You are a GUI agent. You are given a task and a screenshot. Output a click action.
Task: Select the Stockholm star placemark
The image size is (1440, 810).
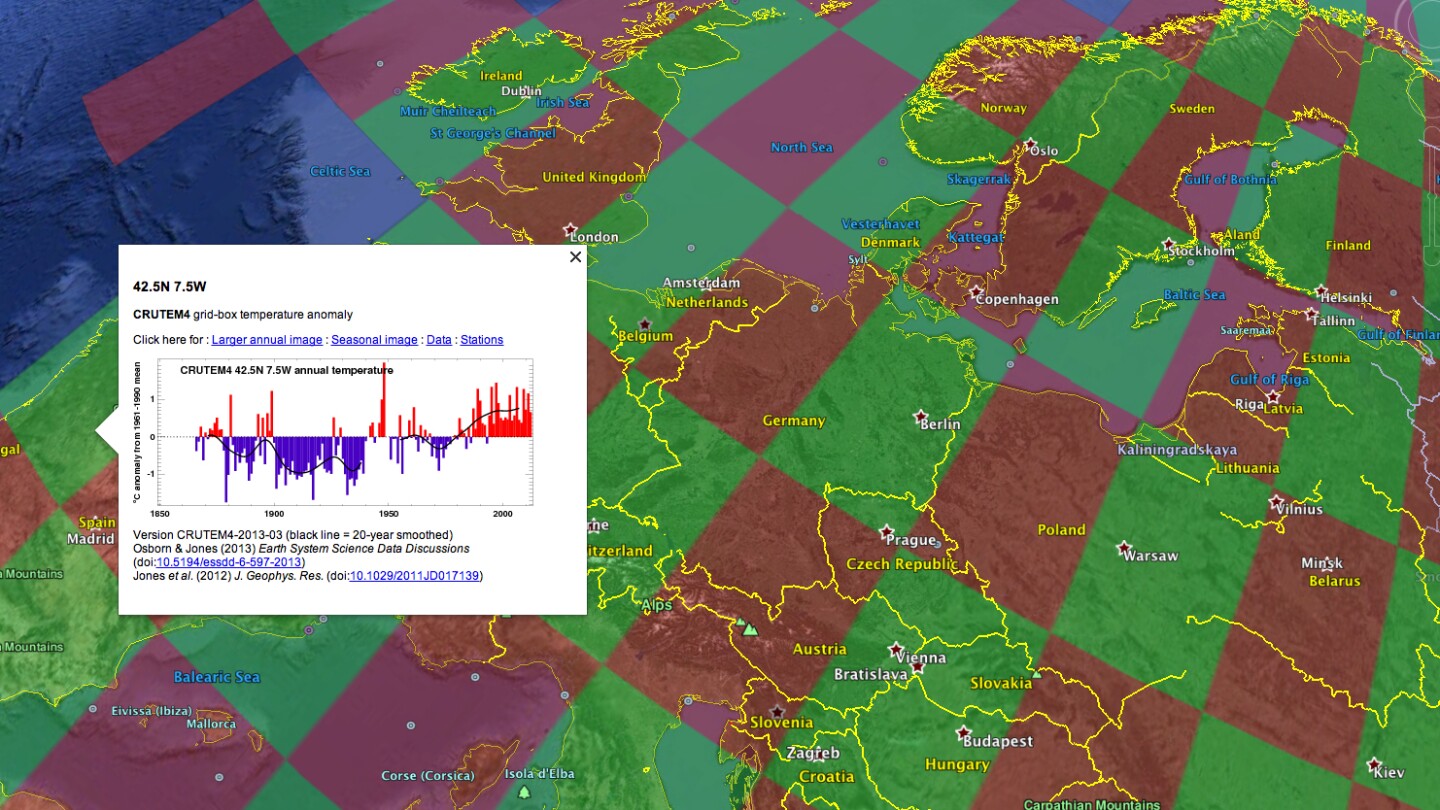[1168, 244]
